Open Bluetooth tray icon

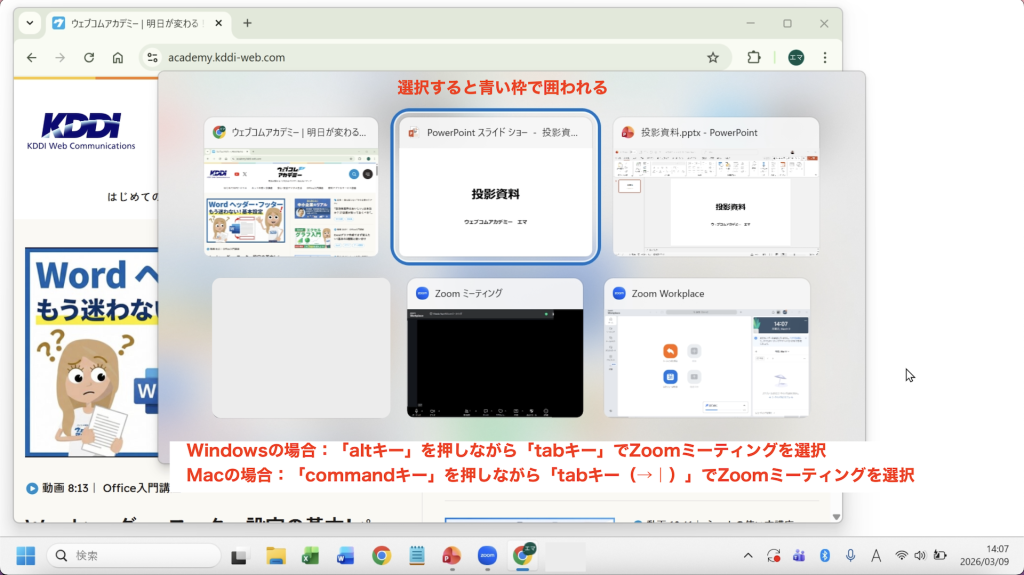tap(825, 556)
